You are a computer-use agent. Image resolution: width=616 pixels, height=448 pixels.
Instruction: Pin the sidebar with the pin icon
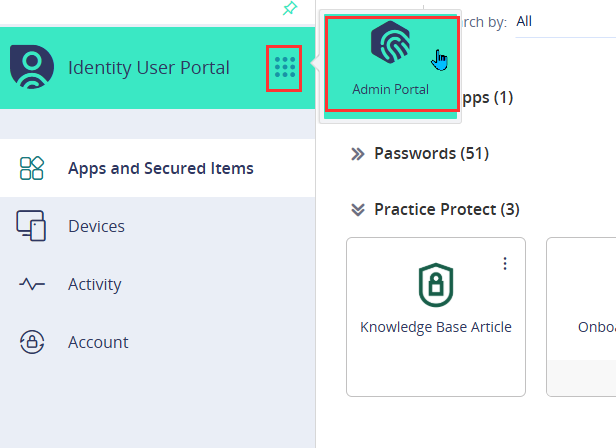click(290, 8)
